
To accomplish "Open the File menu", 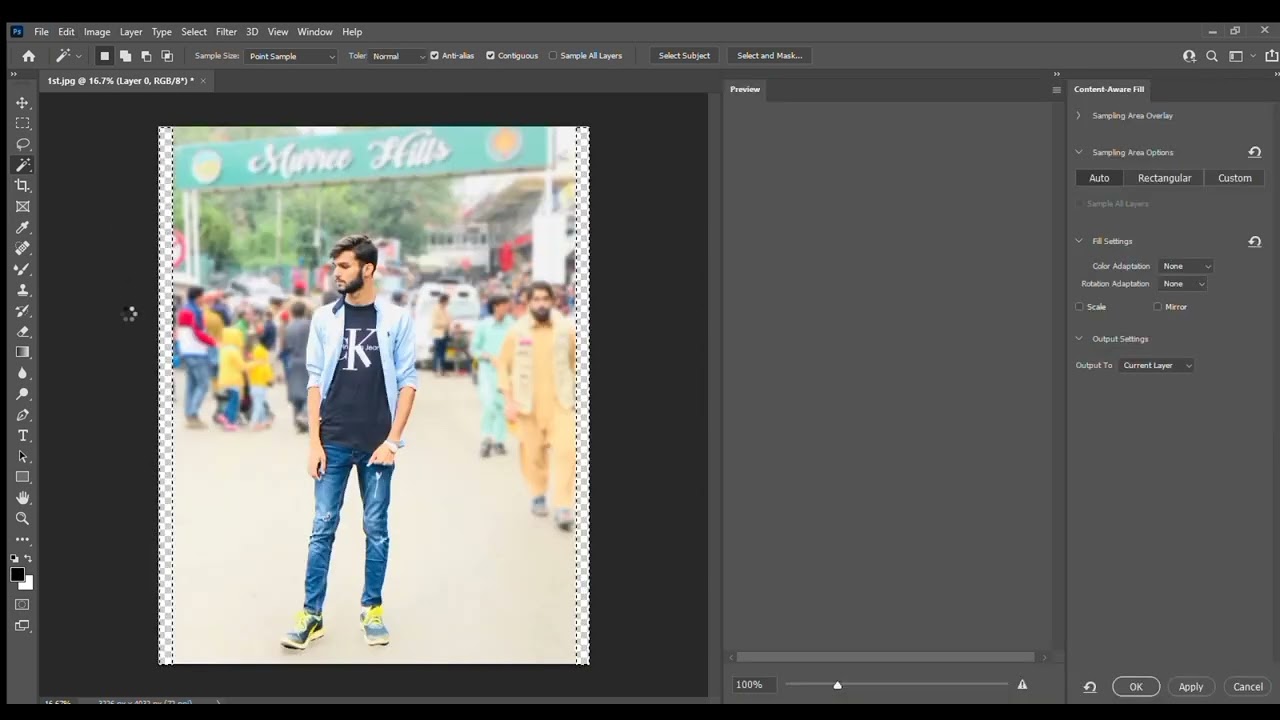I will [x=41, y=32].
